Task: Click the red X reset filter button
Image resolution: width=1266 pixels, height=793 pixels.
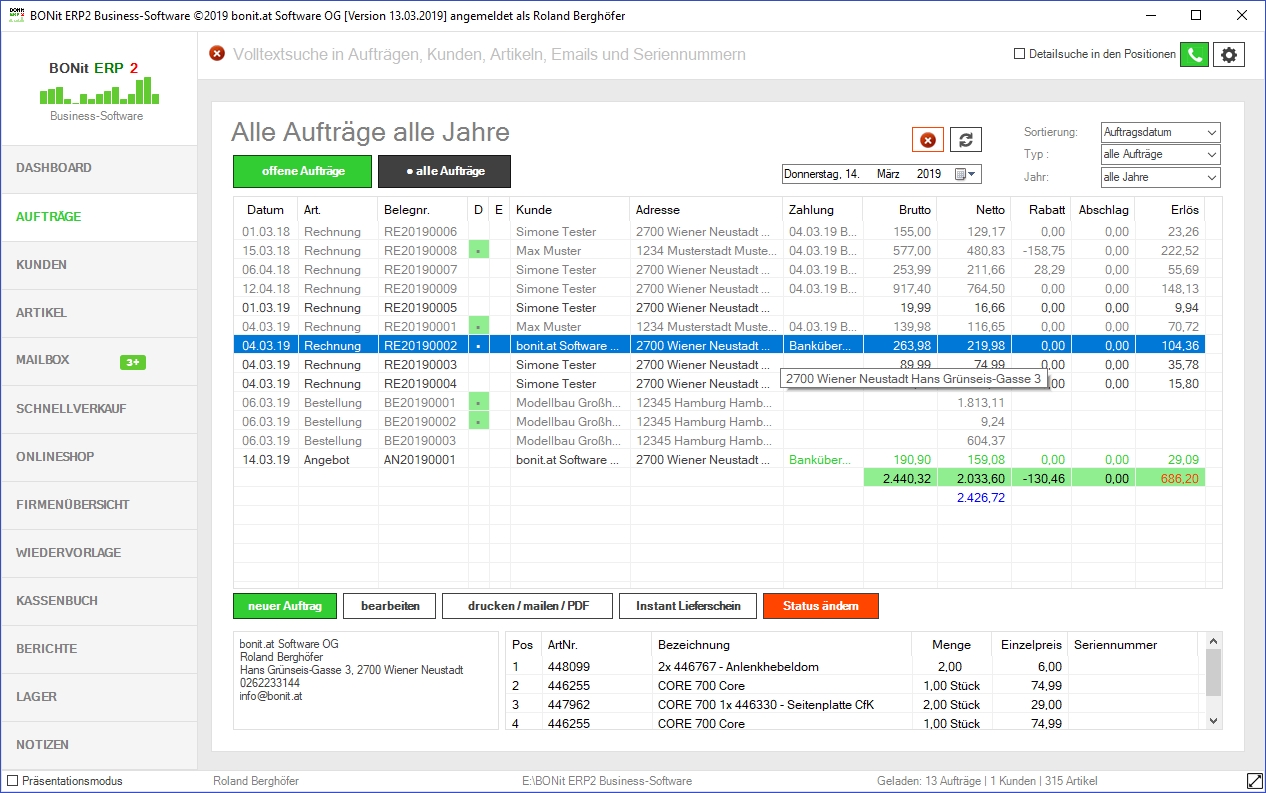Action: [927, 140]
